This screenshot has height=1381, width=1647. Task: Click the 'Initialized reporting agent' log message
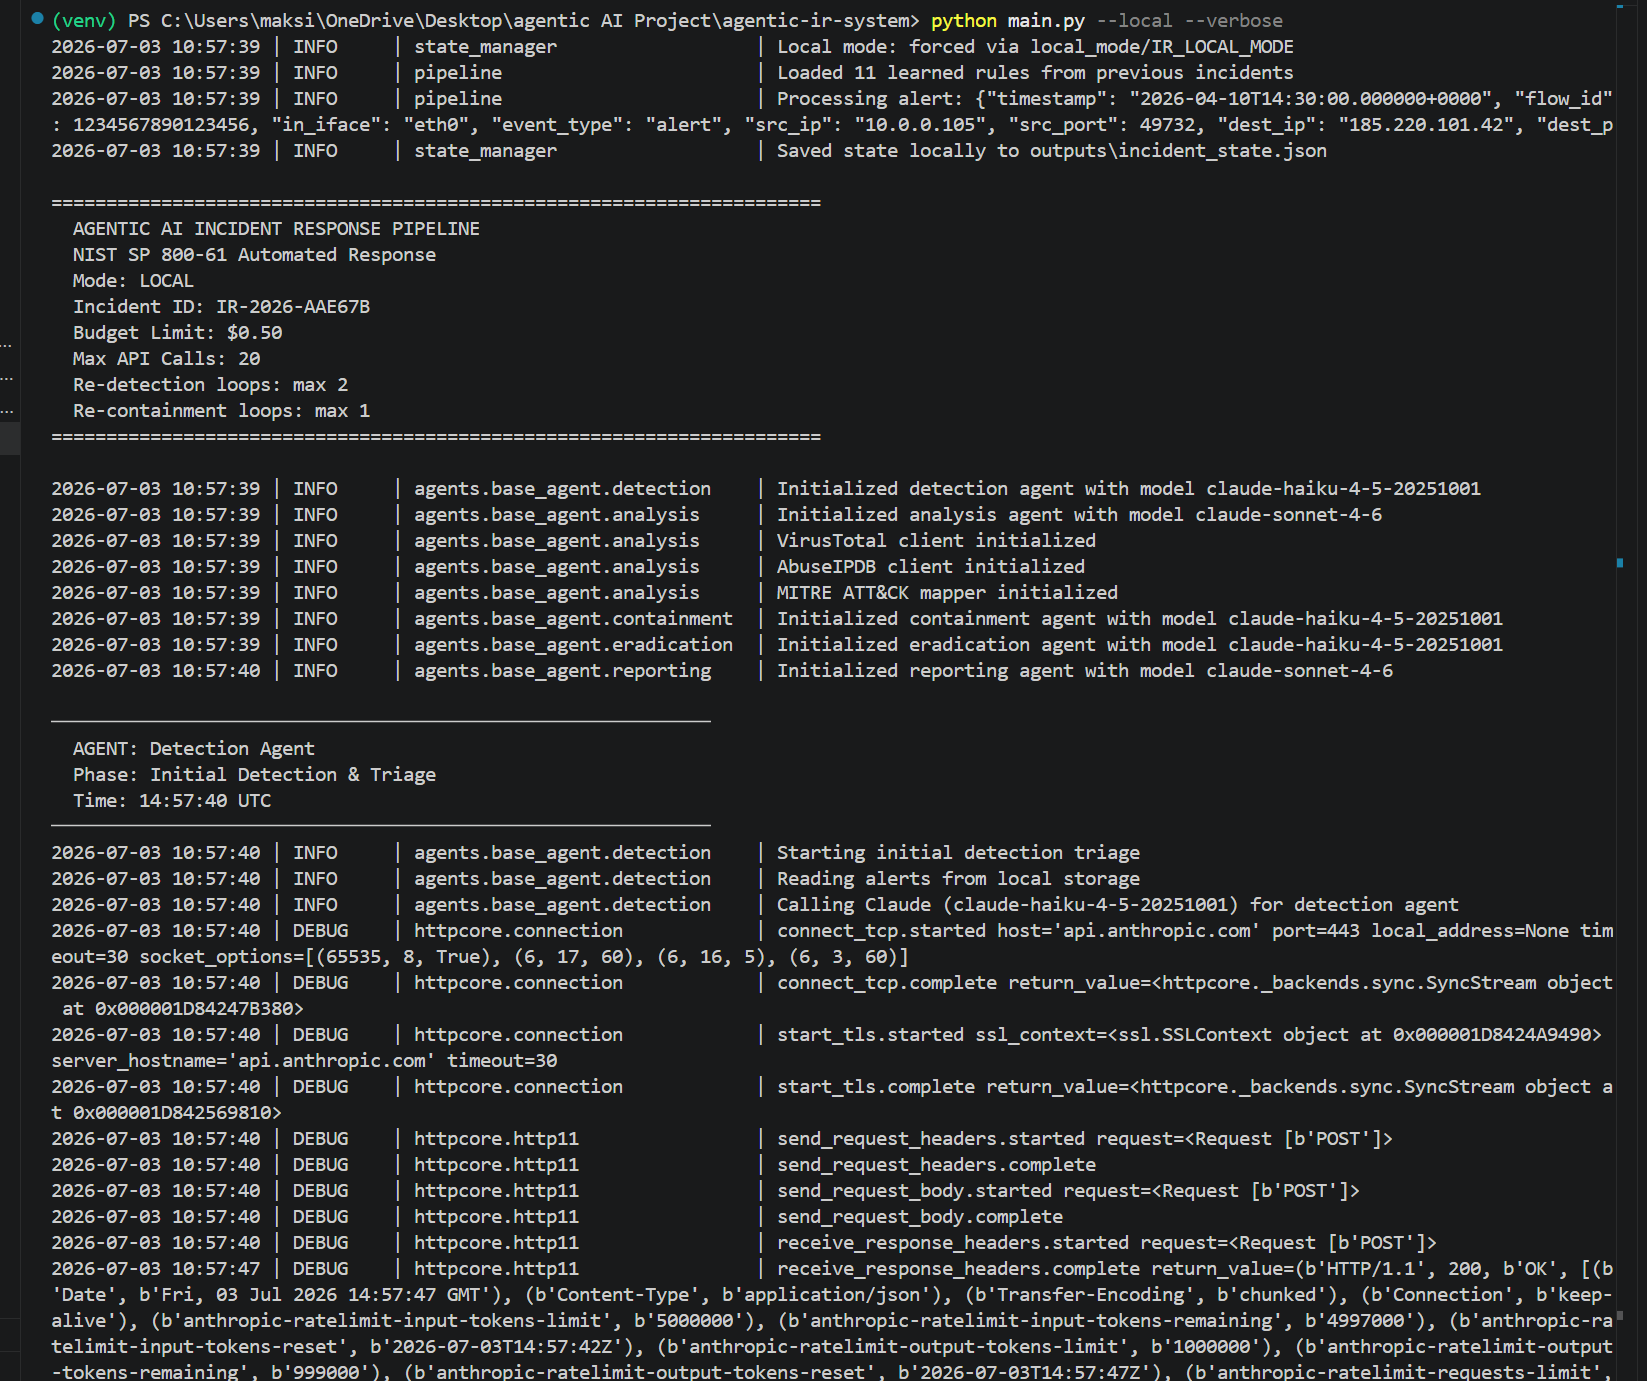1085,671
